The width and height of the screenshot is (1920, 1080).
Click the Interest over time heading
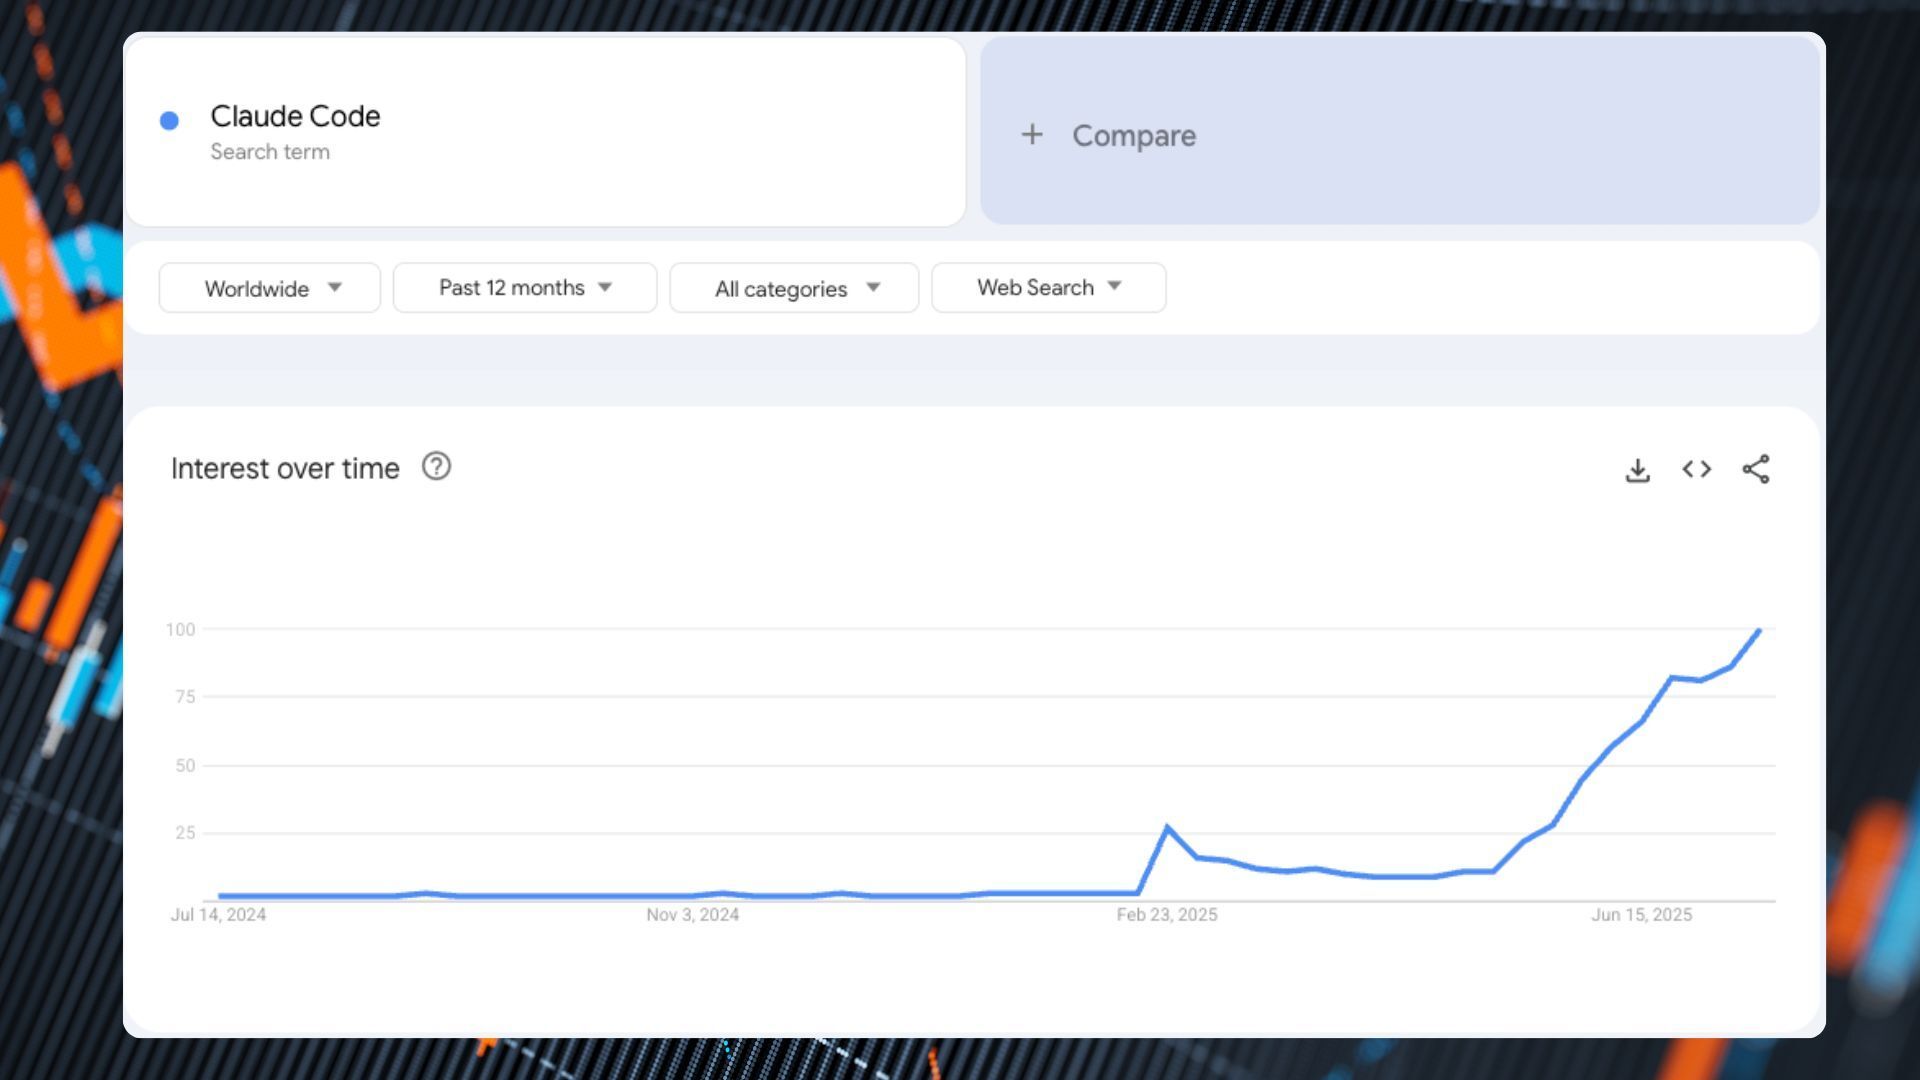[x=285, y=468]
